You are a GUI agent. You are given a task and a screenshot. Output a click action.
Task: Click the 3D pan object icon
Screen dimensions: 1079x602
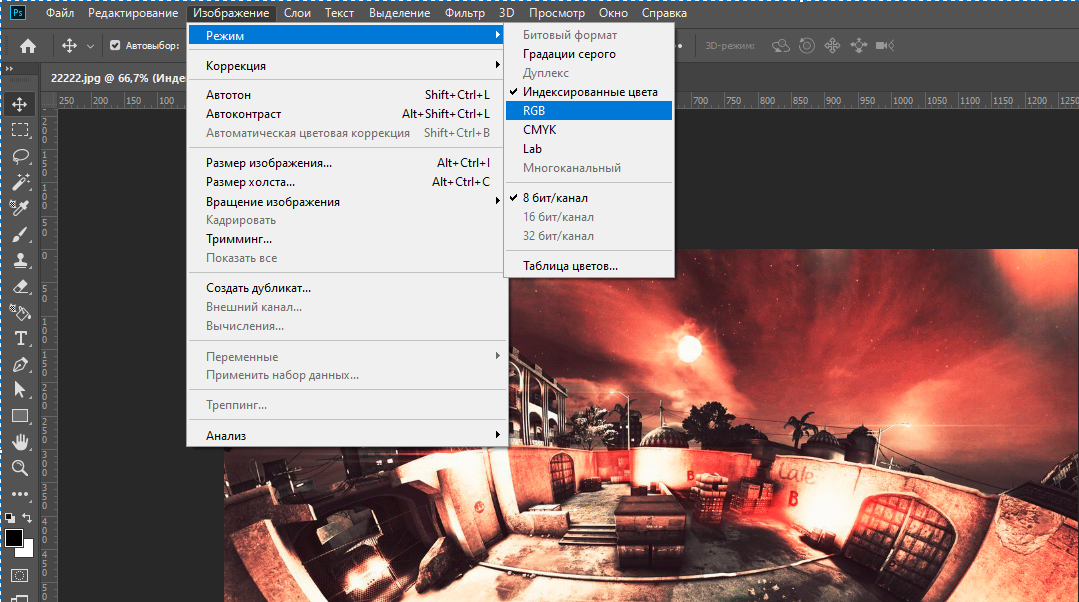[833, 46]
